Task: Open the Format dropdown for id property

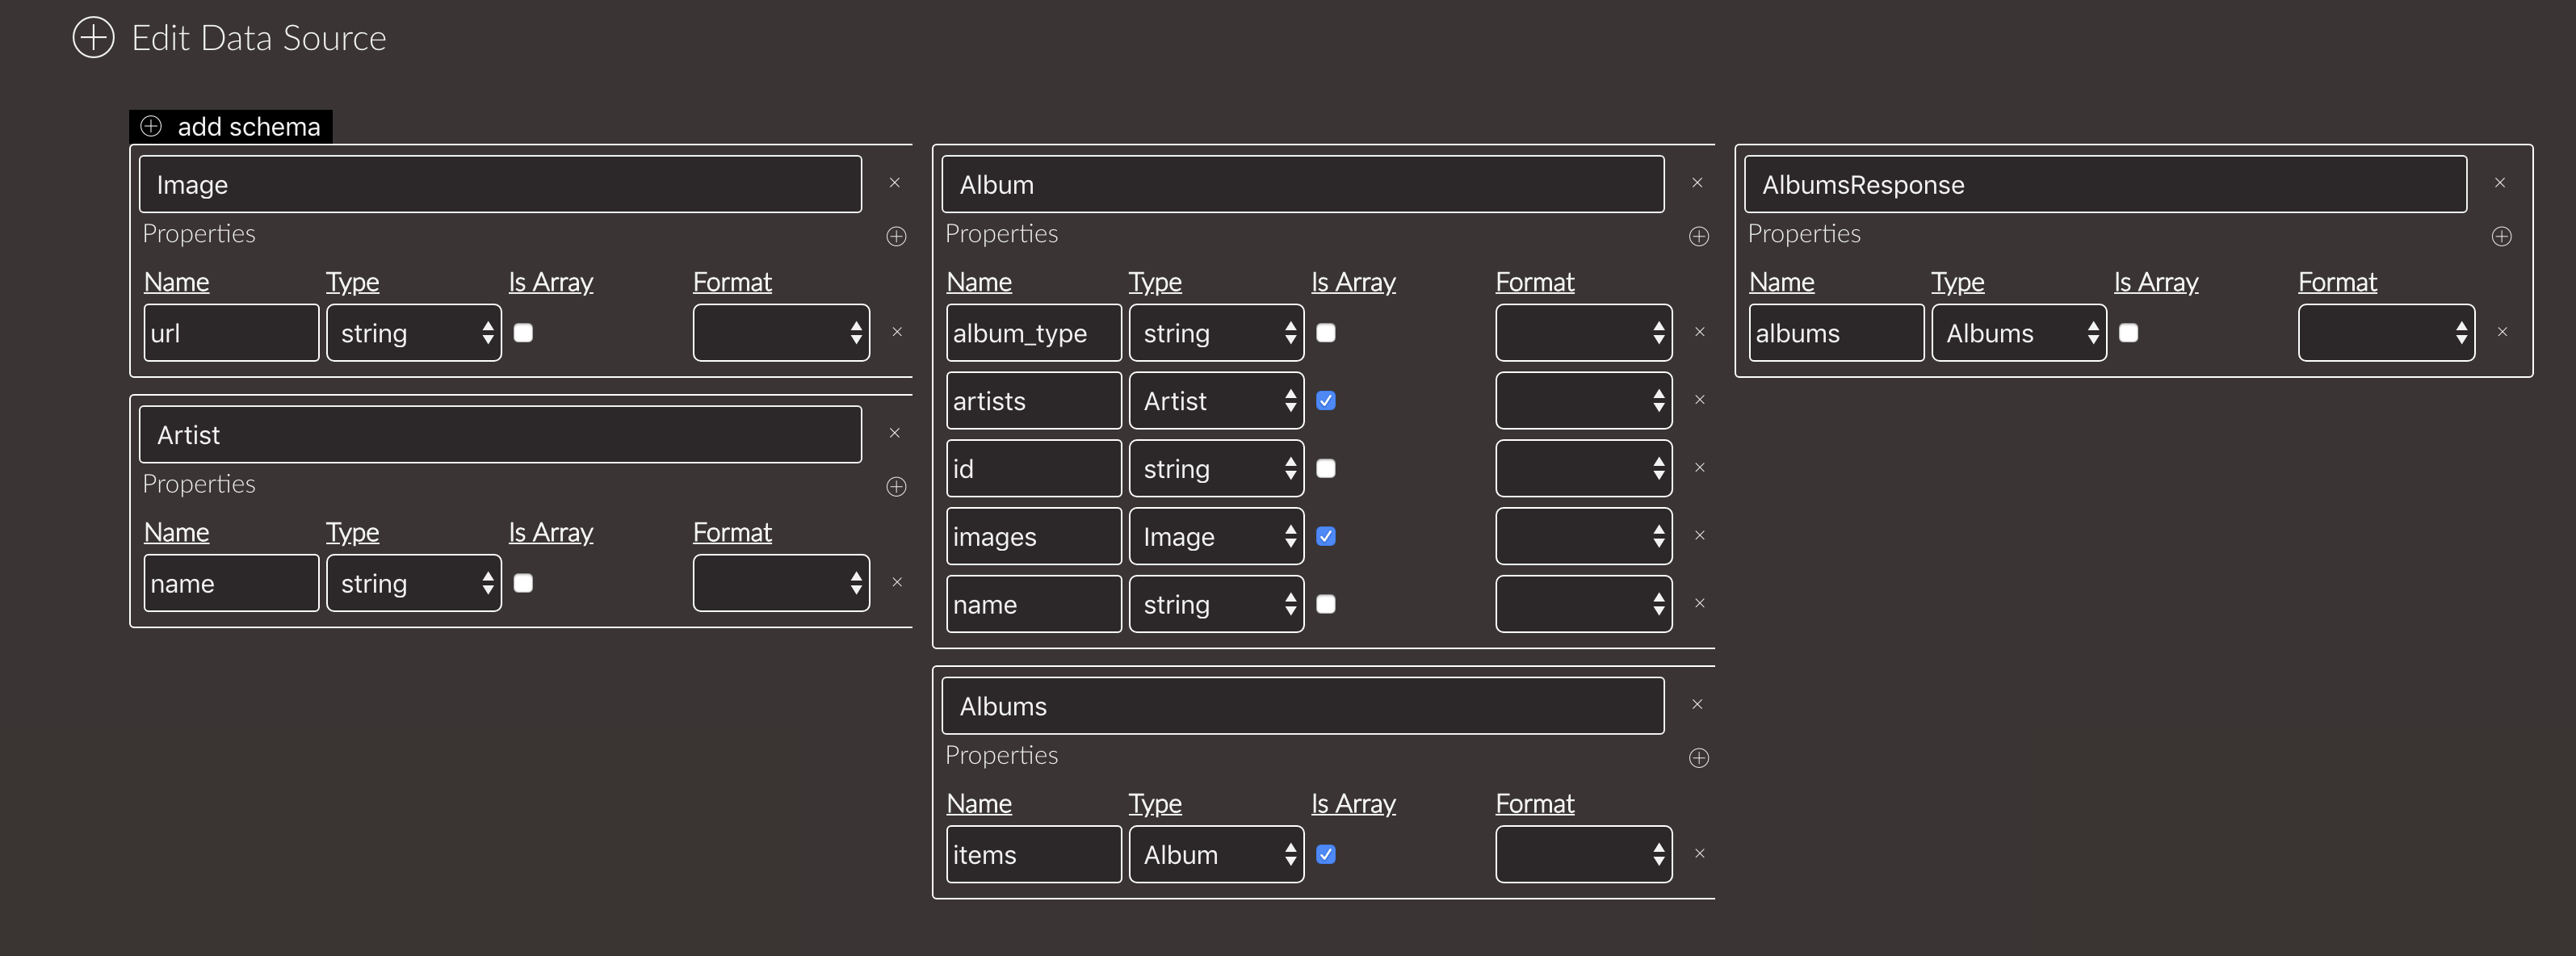Action: pos(1584,469)
